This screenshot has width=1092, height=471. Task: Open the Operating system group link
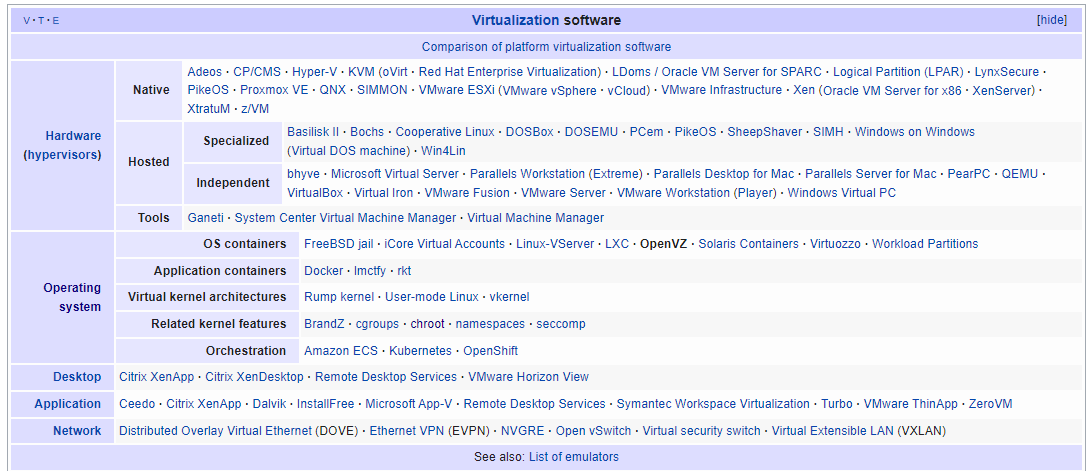(x=72, y=297)
